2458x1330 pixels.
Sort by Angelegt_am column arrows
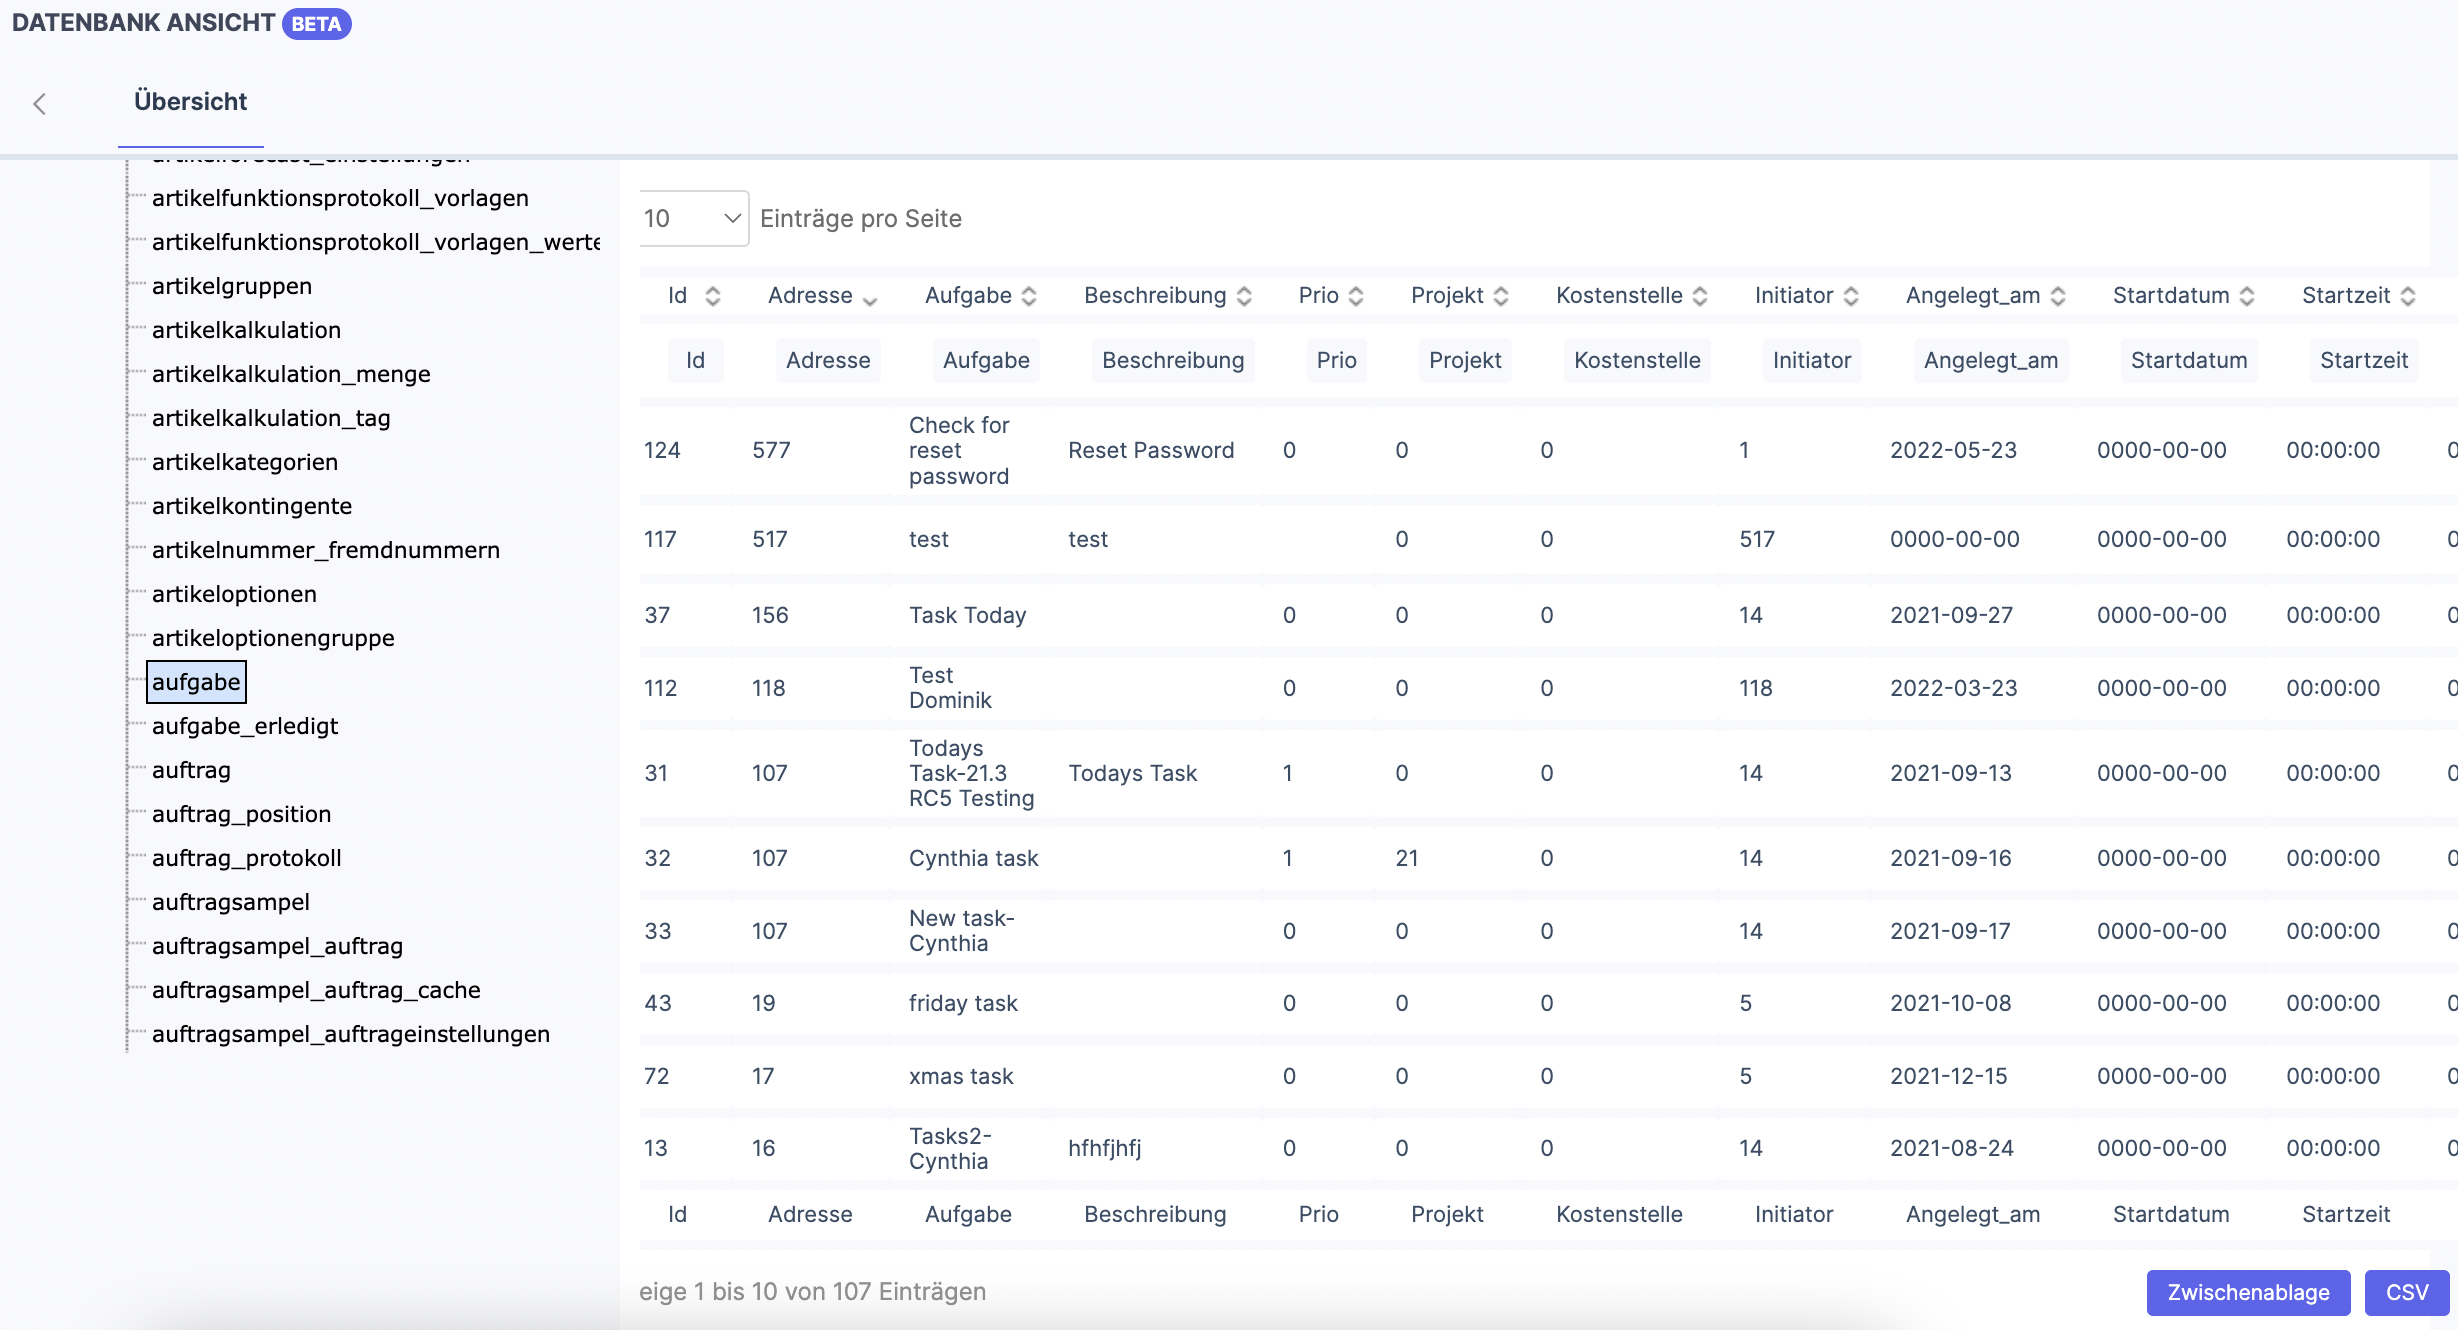pos(2058,296)
